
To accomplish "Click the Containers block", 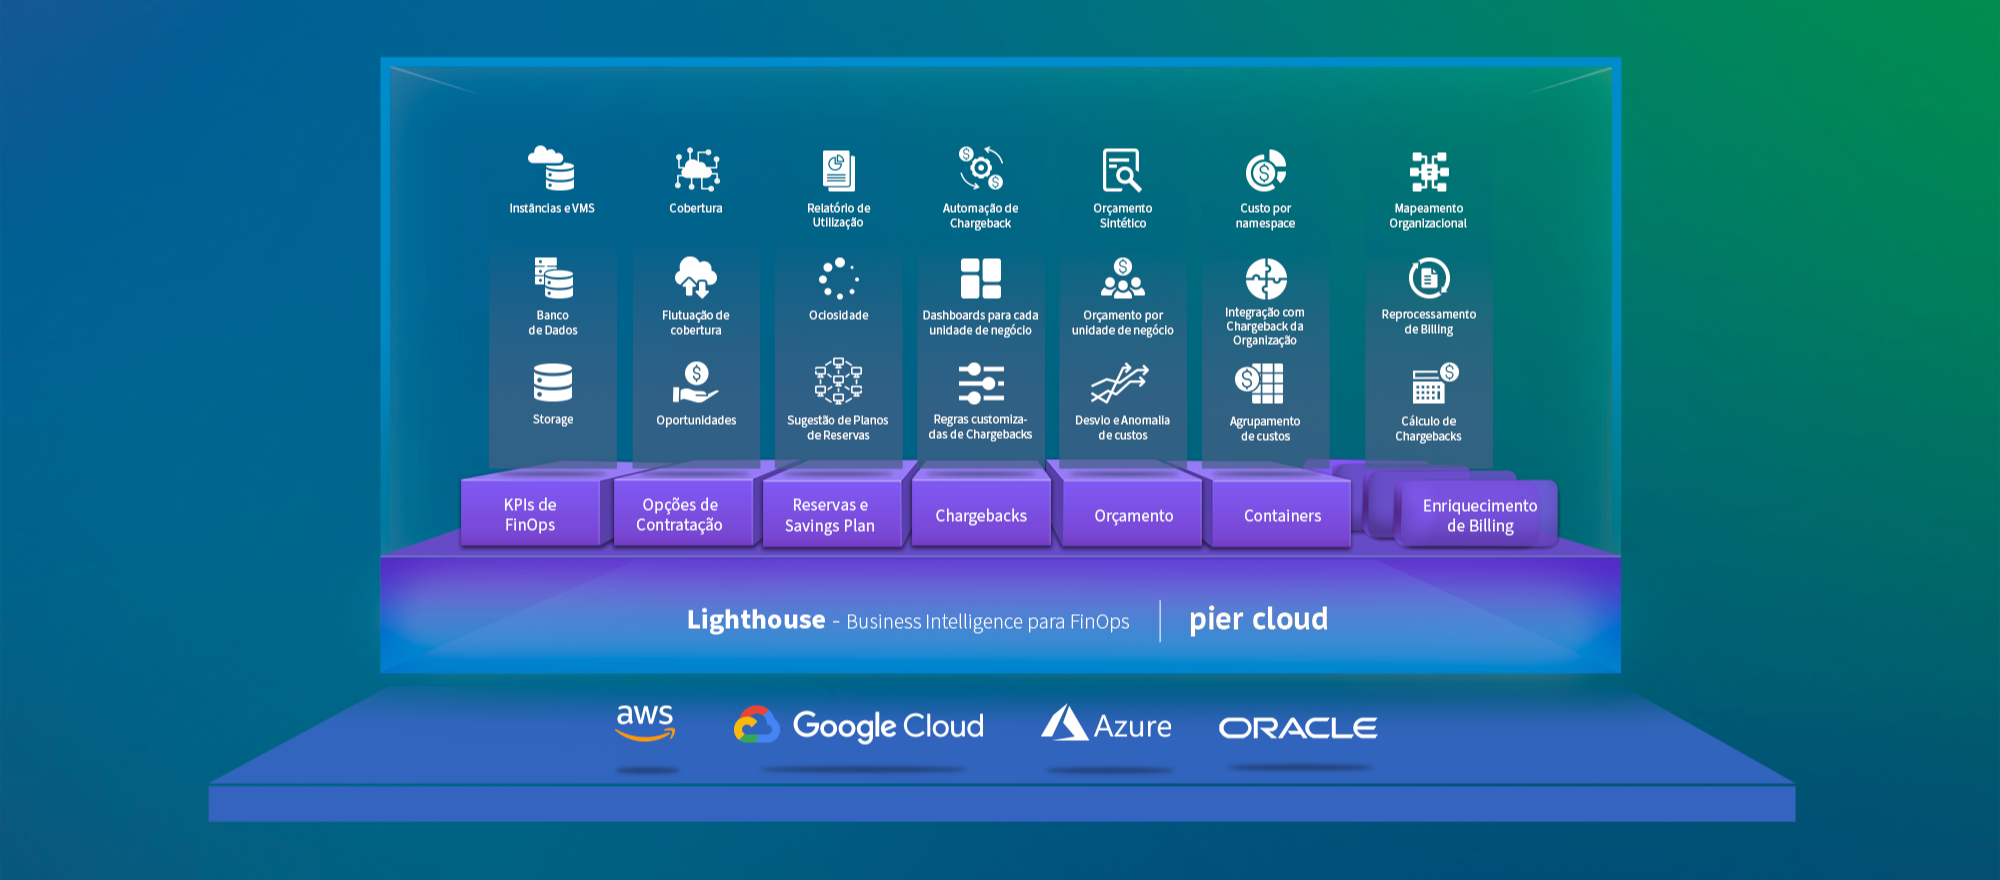I will (x=1282, y=515).
